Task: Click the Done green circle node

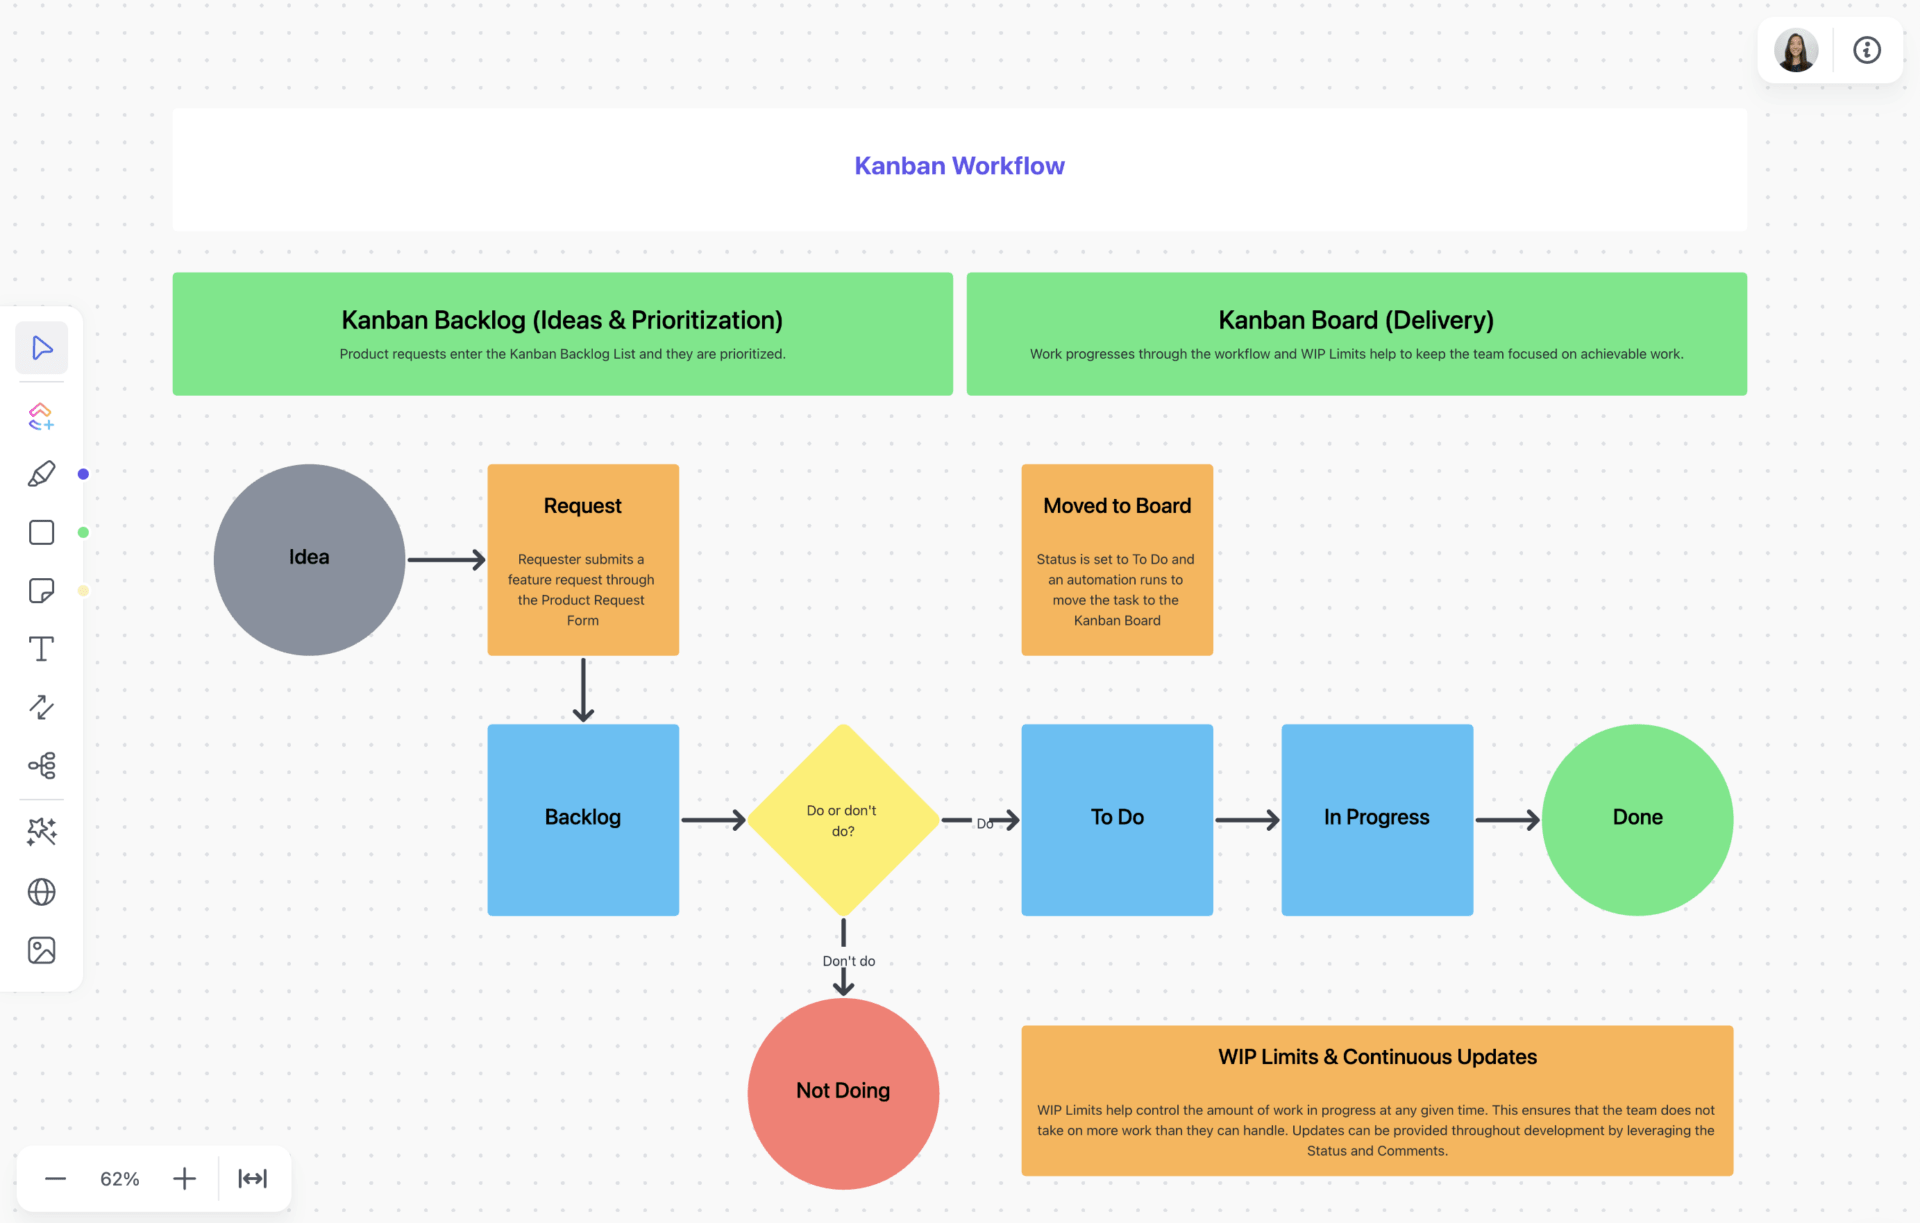Action: coord(1637,816)
